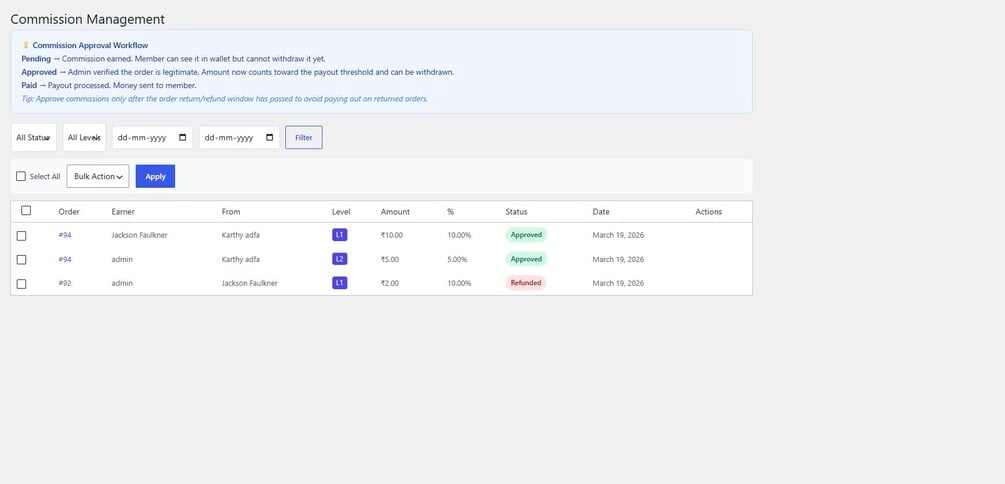Click the Date column header
Image resolution: width=1005 pixels, height=484 pixels.
(x=601, y=212)
